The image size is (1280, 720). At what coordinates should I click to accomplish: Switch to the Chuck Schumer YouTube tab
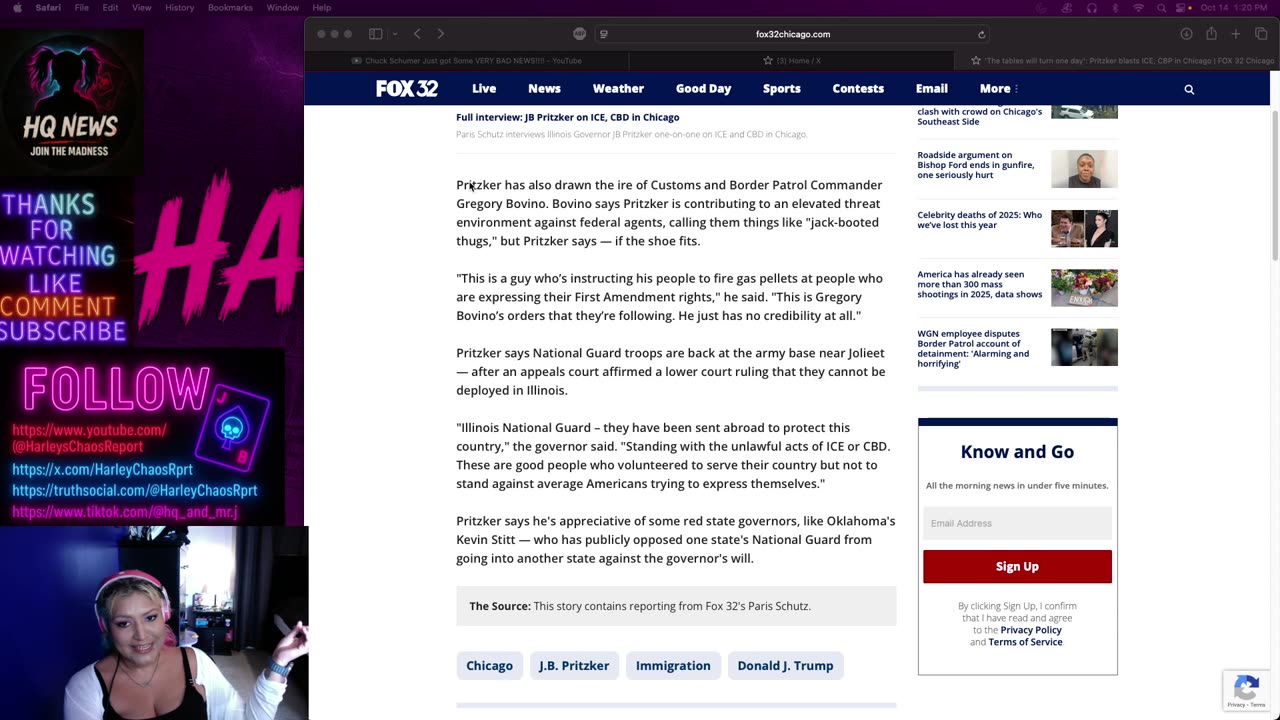pos(465,61)
